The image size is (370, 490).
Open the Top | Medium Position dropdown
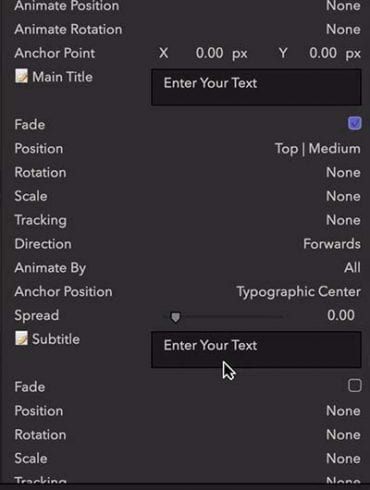click(318, 149)
